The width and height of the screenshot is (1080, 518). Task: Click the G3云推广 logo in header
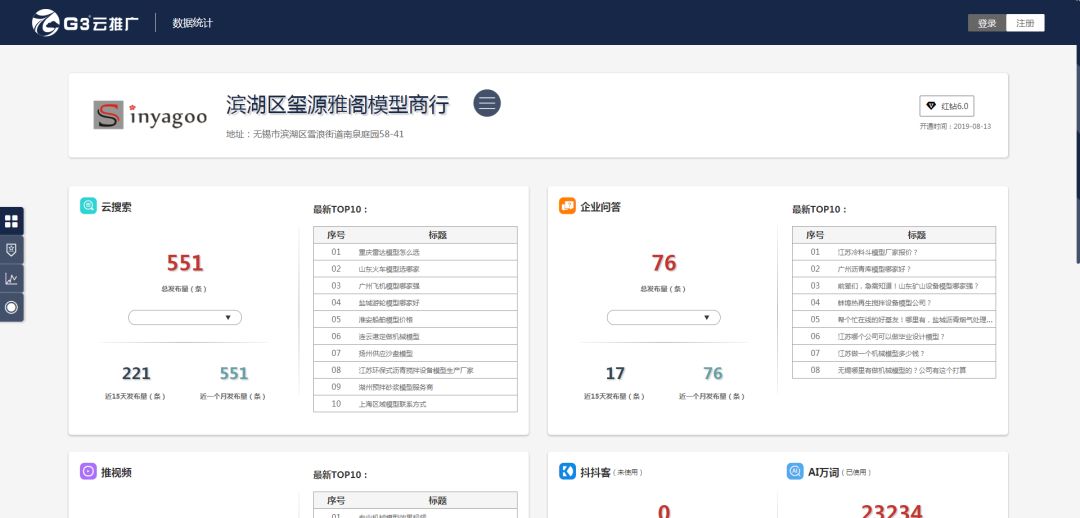85,23
